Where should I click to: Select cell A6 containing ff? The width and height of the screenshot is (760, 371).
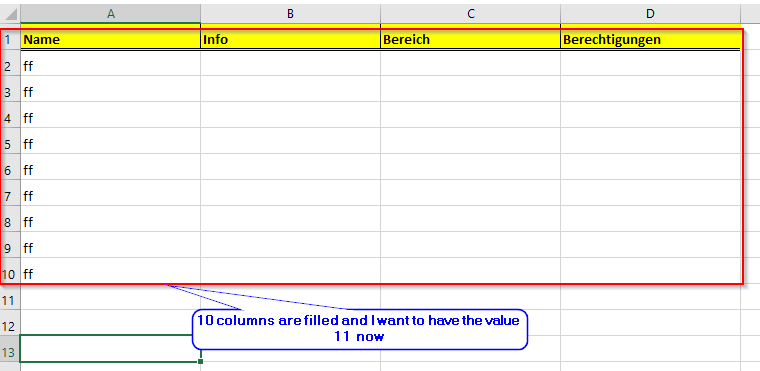pos(111,170)
